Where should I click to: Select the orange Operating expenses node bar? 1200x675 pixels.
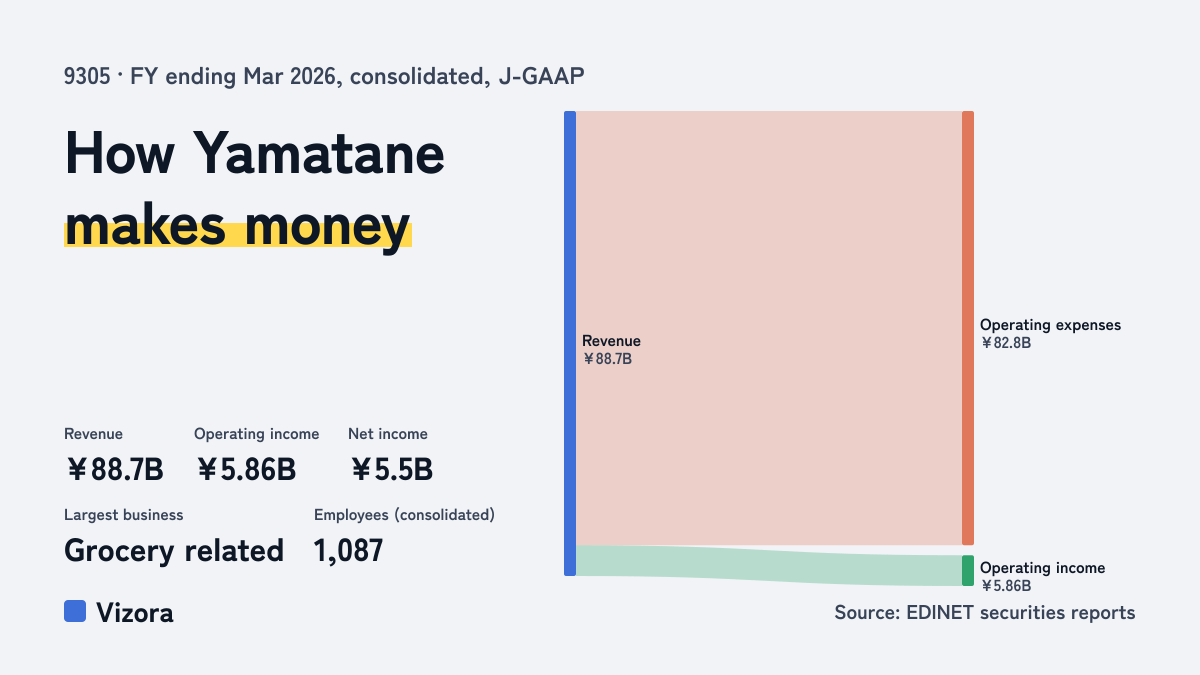click(968, 328)
